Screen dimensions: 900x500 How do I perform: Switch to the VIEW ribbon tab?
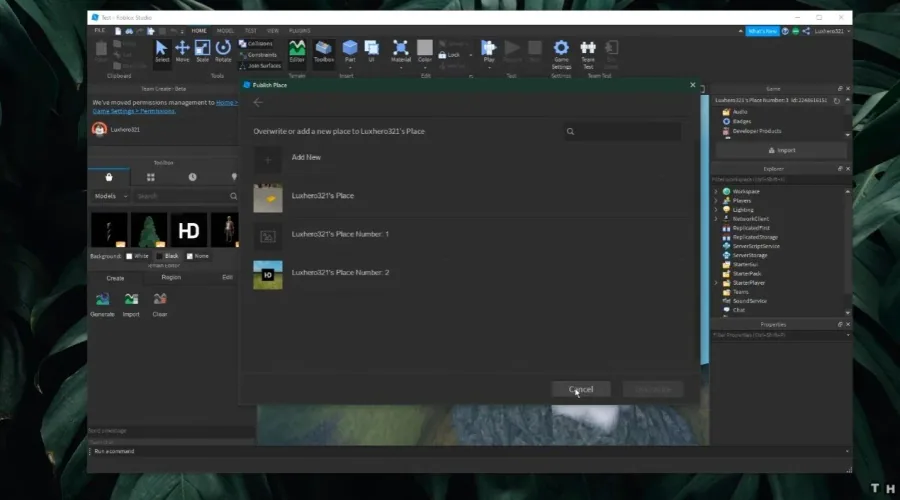coord(273,31)
